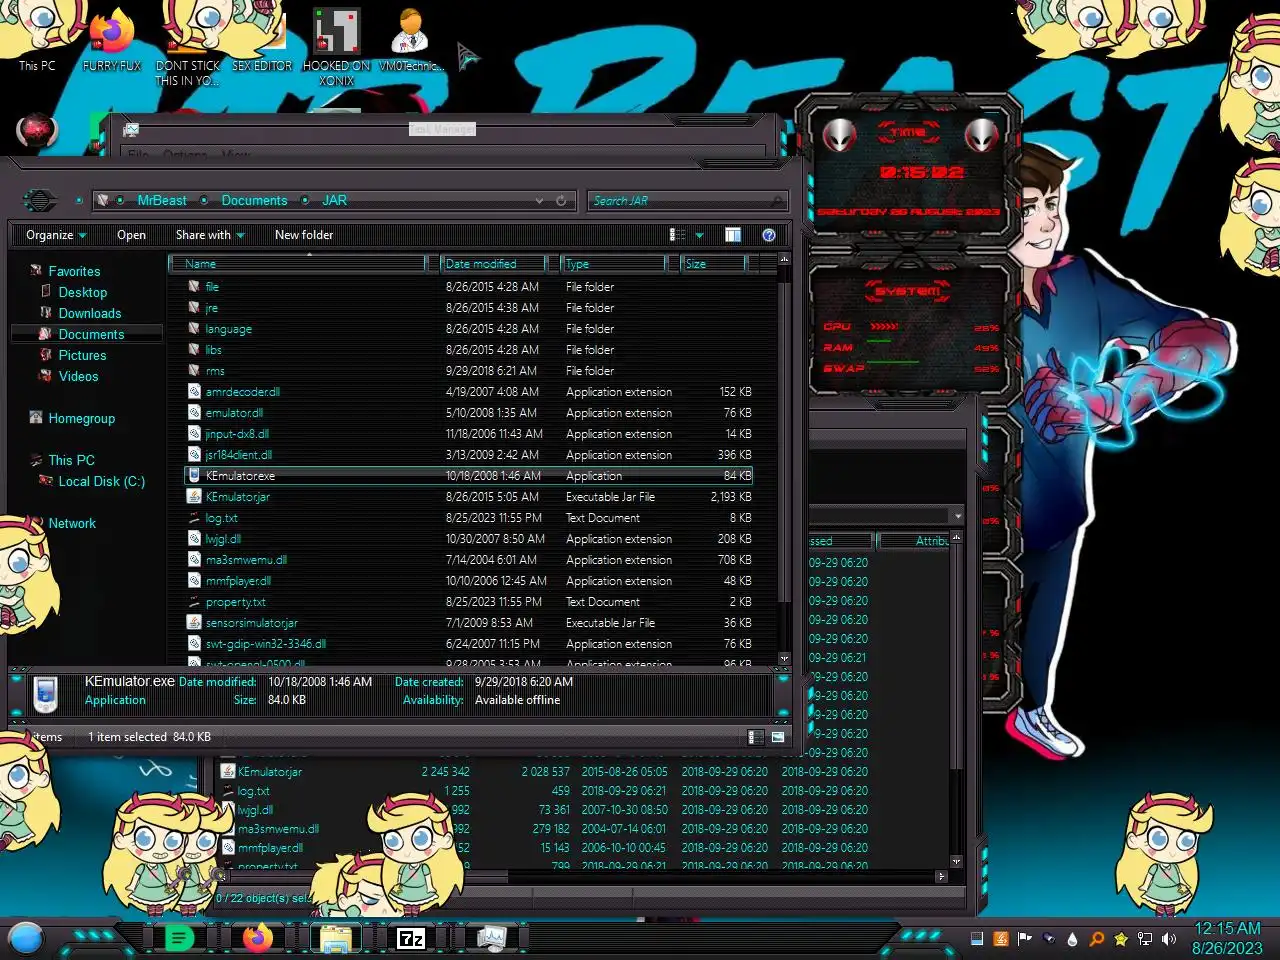This screenshot has width=1280, height=960.
Task: Go to MrBeast in breadcrumb path
Action: click(162, 200)
